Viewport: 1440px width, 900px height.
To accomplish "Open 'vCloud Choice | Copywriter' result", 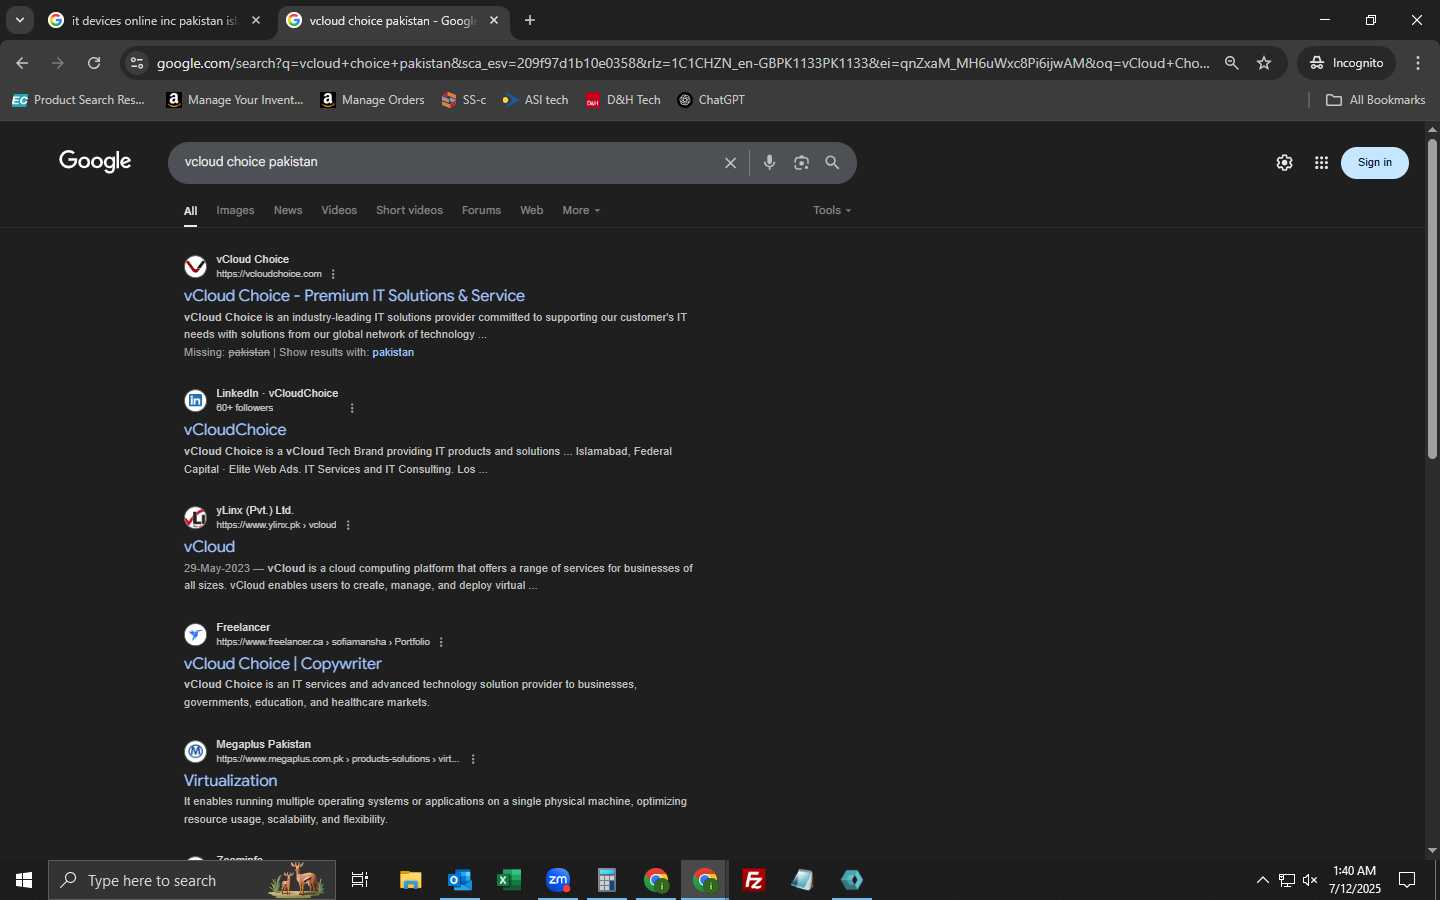I will pos(283,664).
